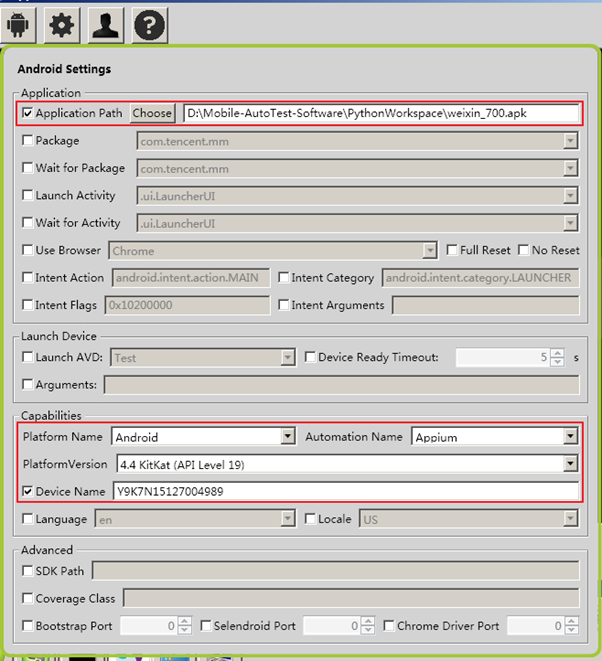
Task: Toggle the Device Name checkbox
Action: point(28,492)
